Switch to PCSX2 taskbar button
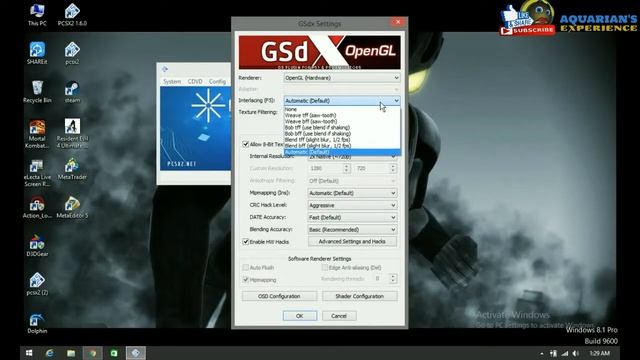 [x=136, y=353]
